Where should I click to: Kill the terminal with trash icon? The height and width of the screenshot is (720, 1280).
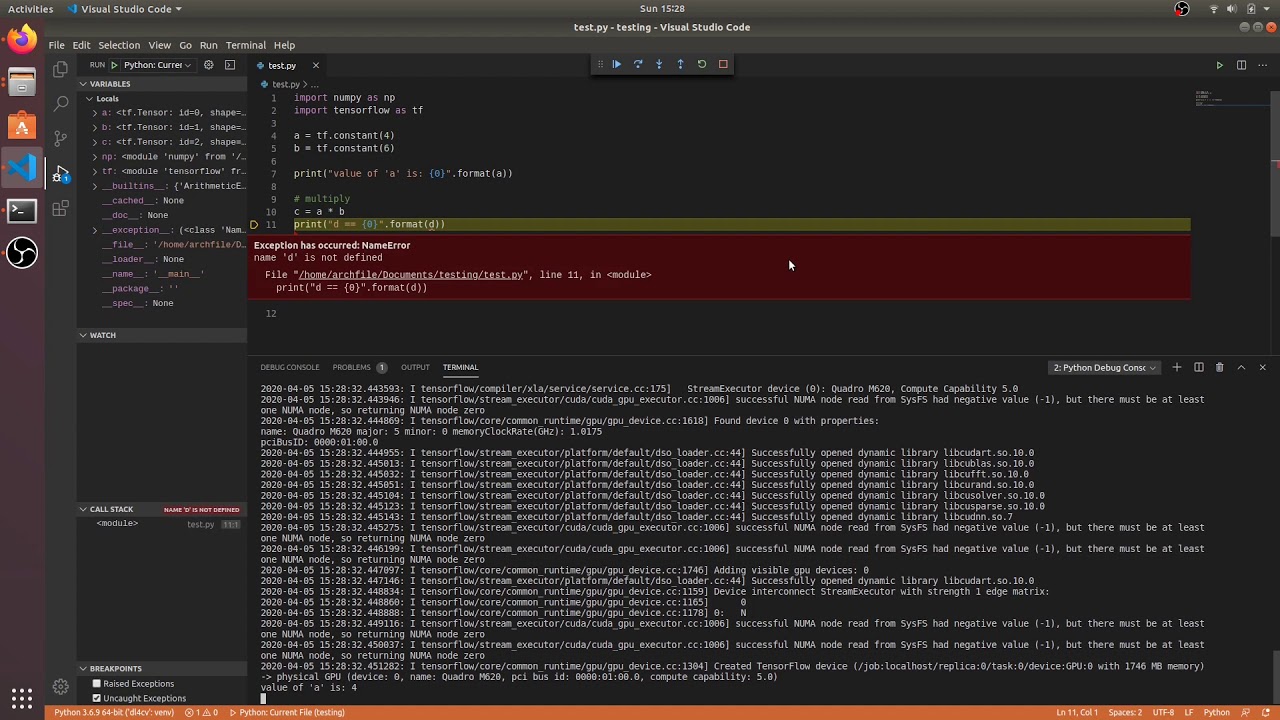1219,367
